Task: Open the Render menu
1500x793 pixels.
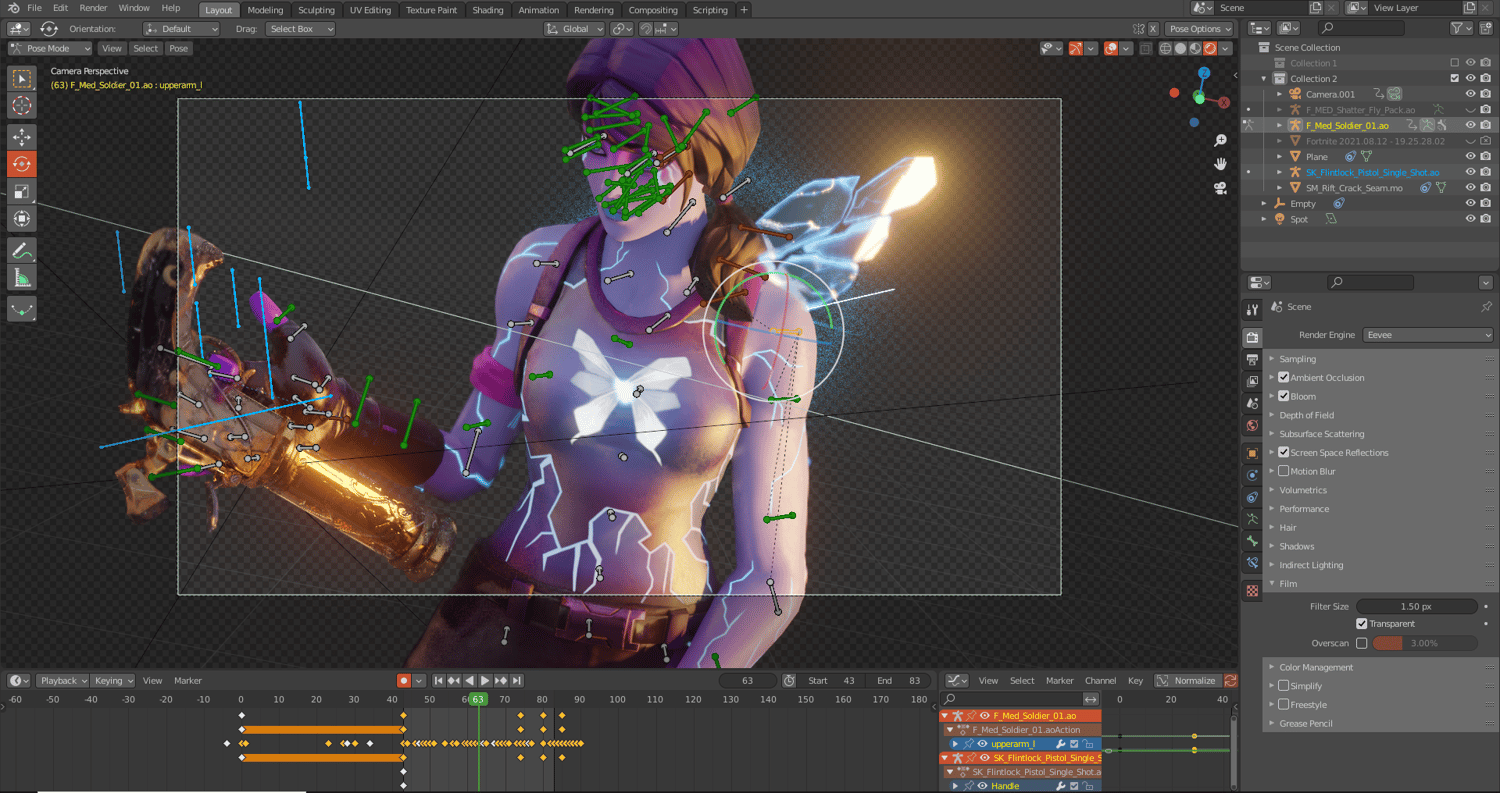Action: (x=93, y=8)
